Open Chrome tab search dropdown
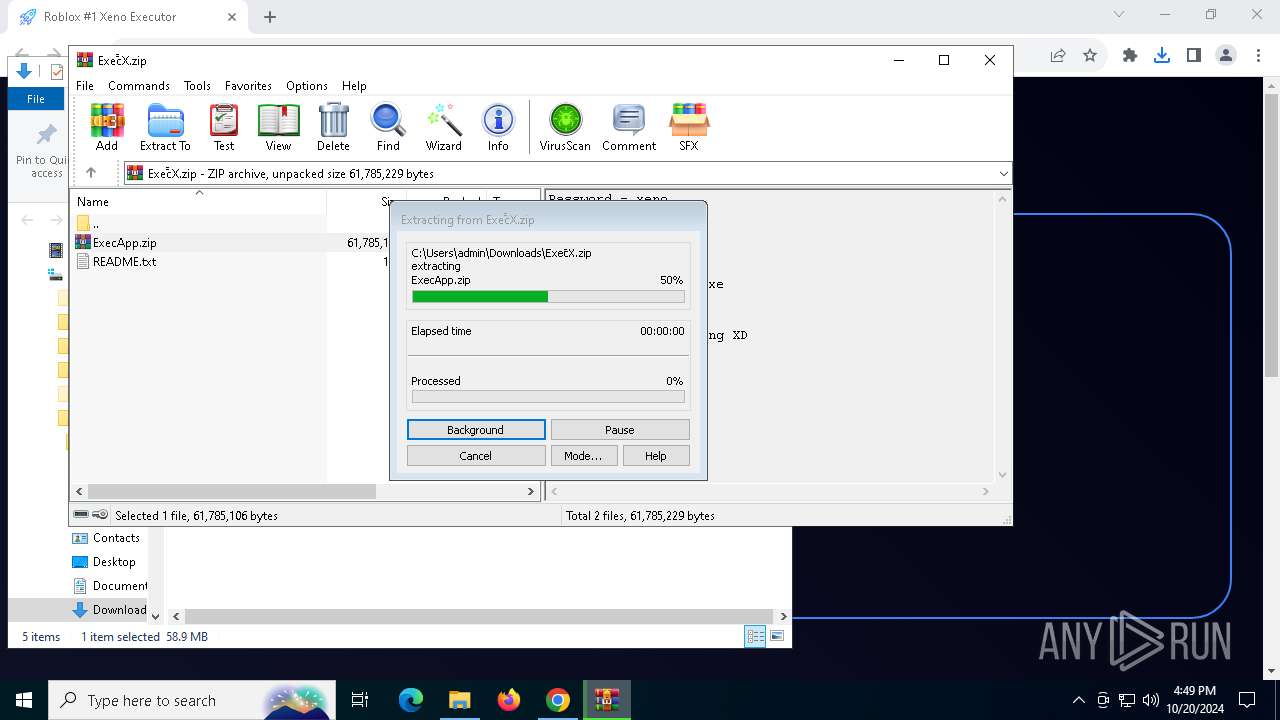 [1119, 15]
